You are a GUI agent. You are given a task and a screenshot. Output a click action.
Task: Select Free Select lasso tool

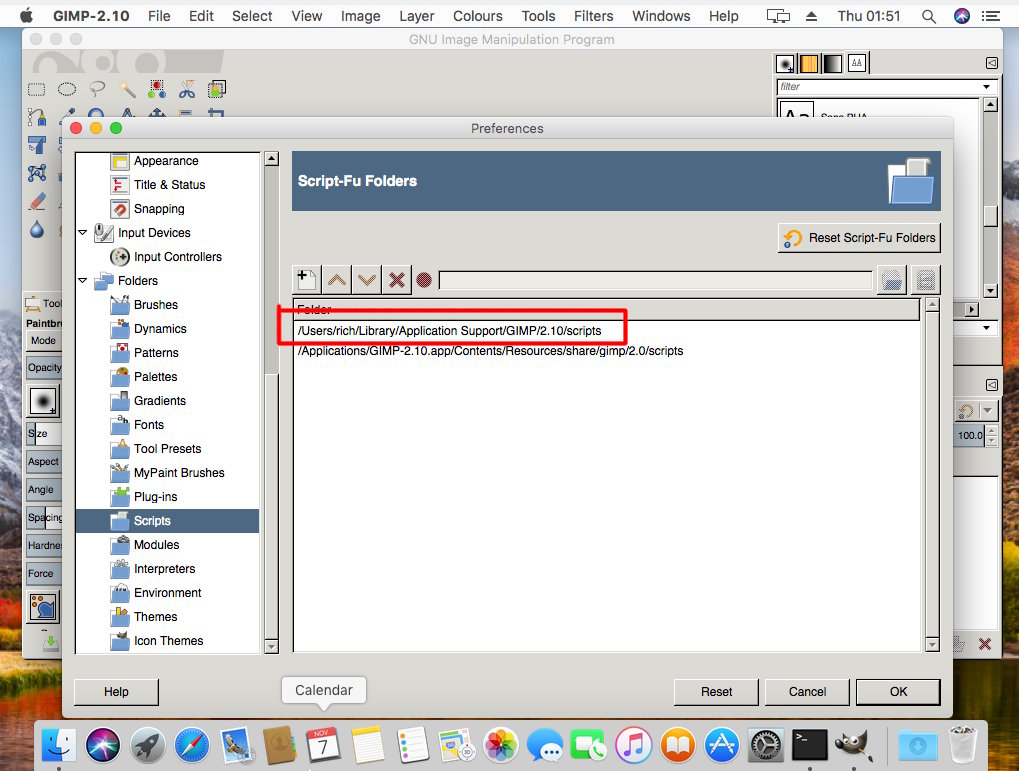pos(97,89)
